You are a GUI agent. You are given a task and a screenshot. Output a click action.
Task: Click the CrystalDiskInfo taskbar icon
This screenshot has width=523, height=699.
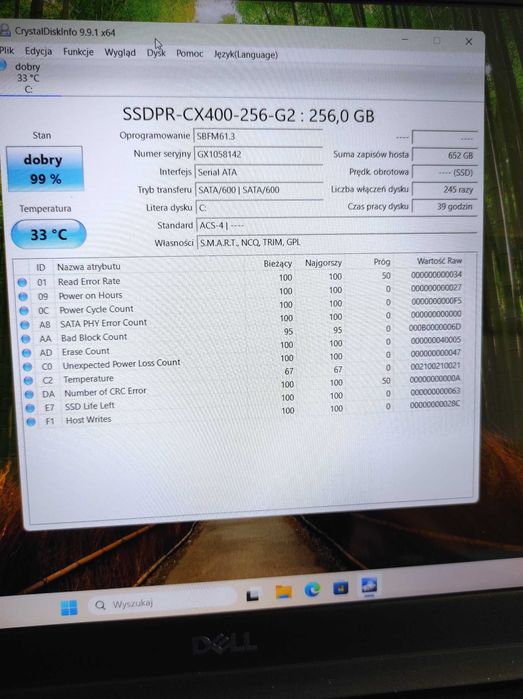[x=369, y=585]
